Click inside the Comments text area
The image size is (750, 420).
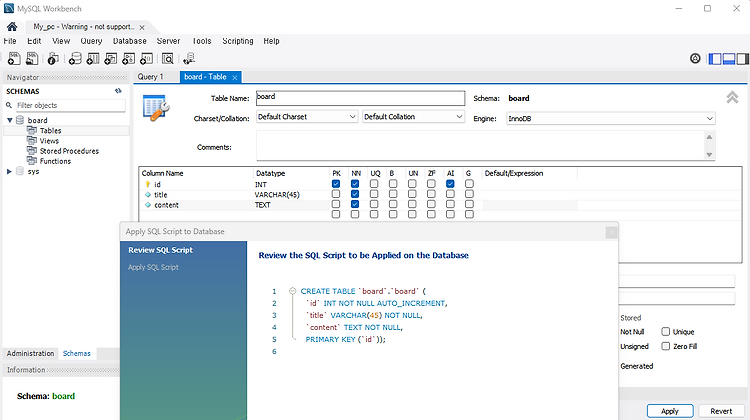[x=481, y=146]
